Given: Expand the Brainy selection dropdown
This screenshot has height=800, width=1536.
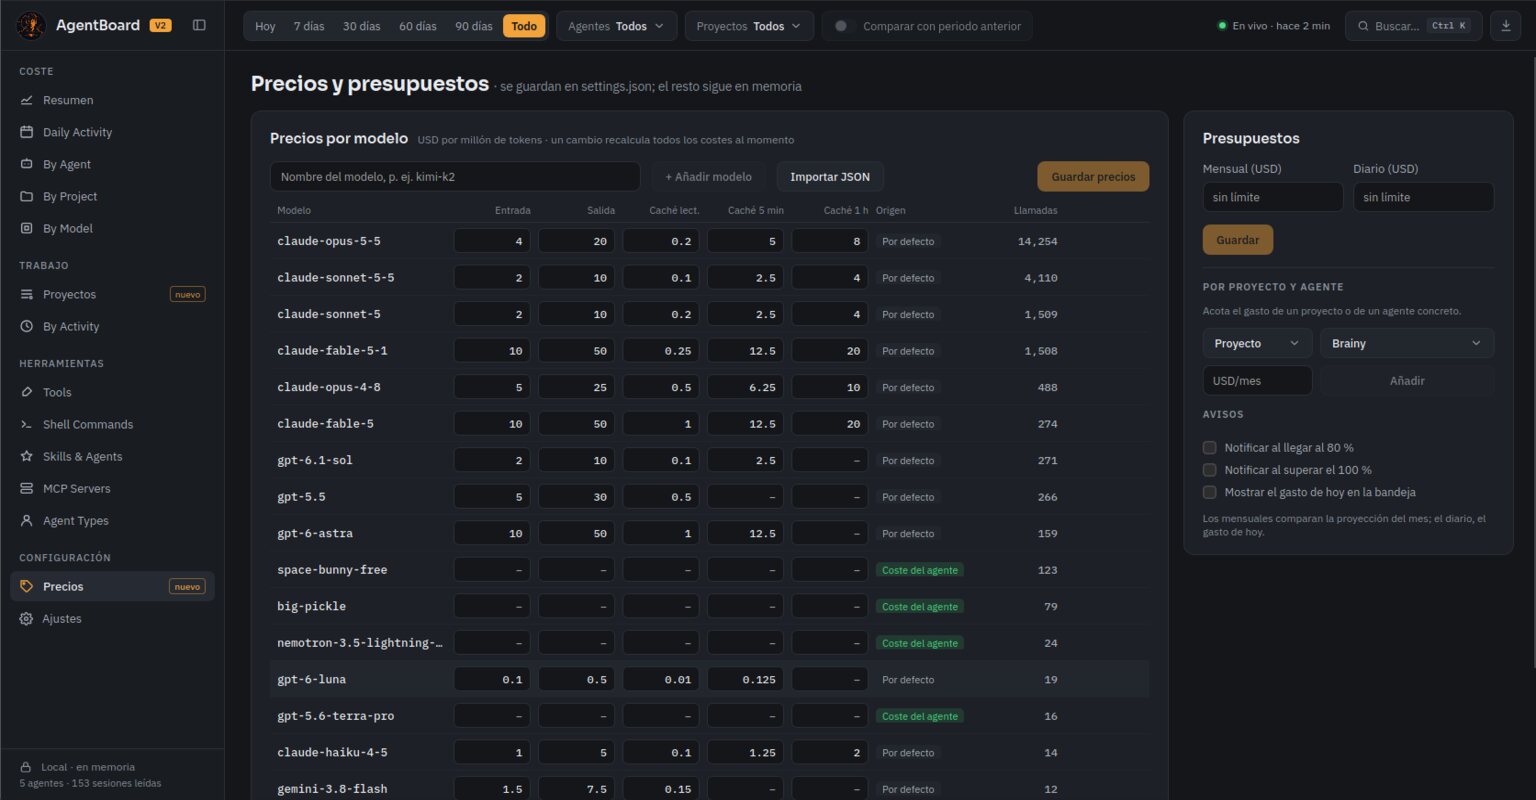Looking at the screenshot, I should click(1407, 343).
